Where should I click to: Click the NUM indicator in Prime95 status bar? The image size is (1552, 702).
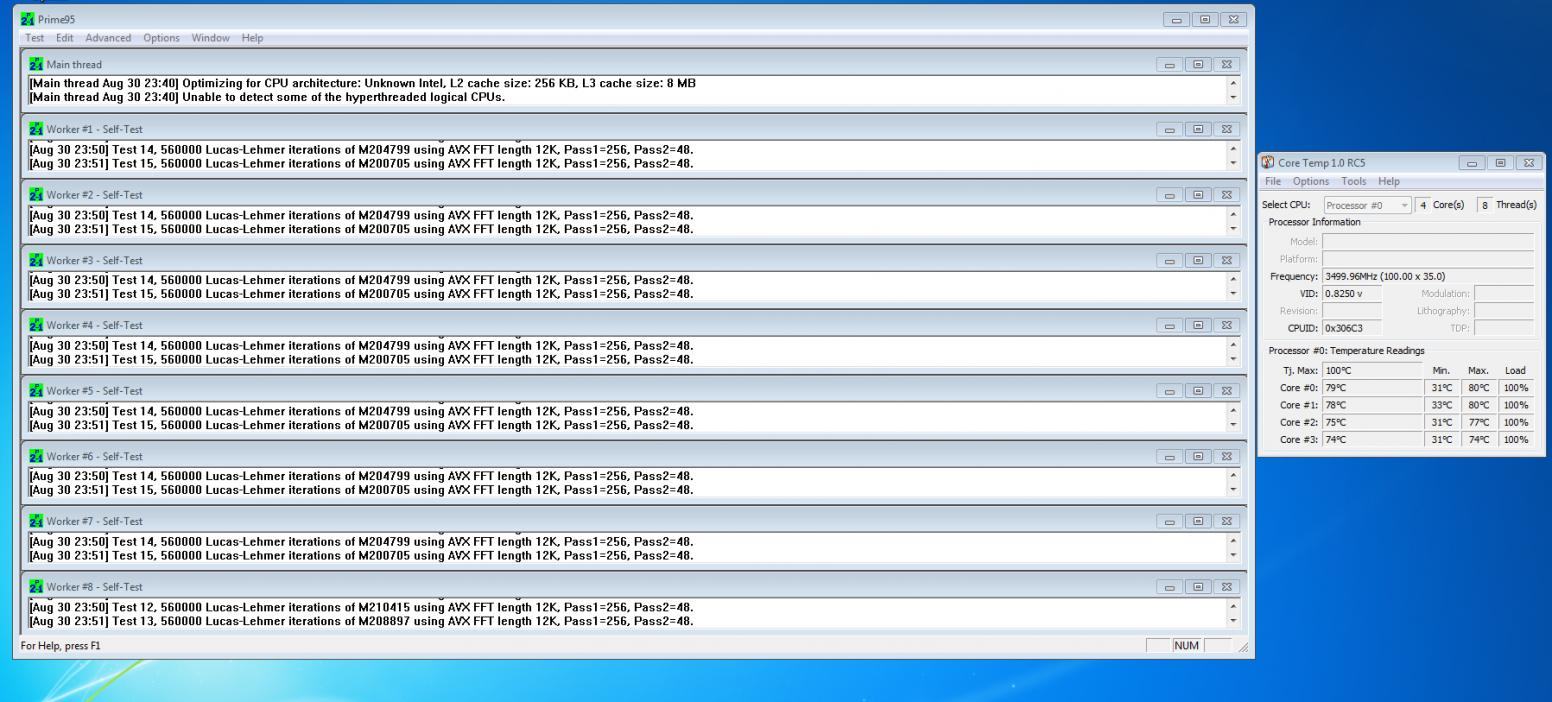click(1187, 646)
